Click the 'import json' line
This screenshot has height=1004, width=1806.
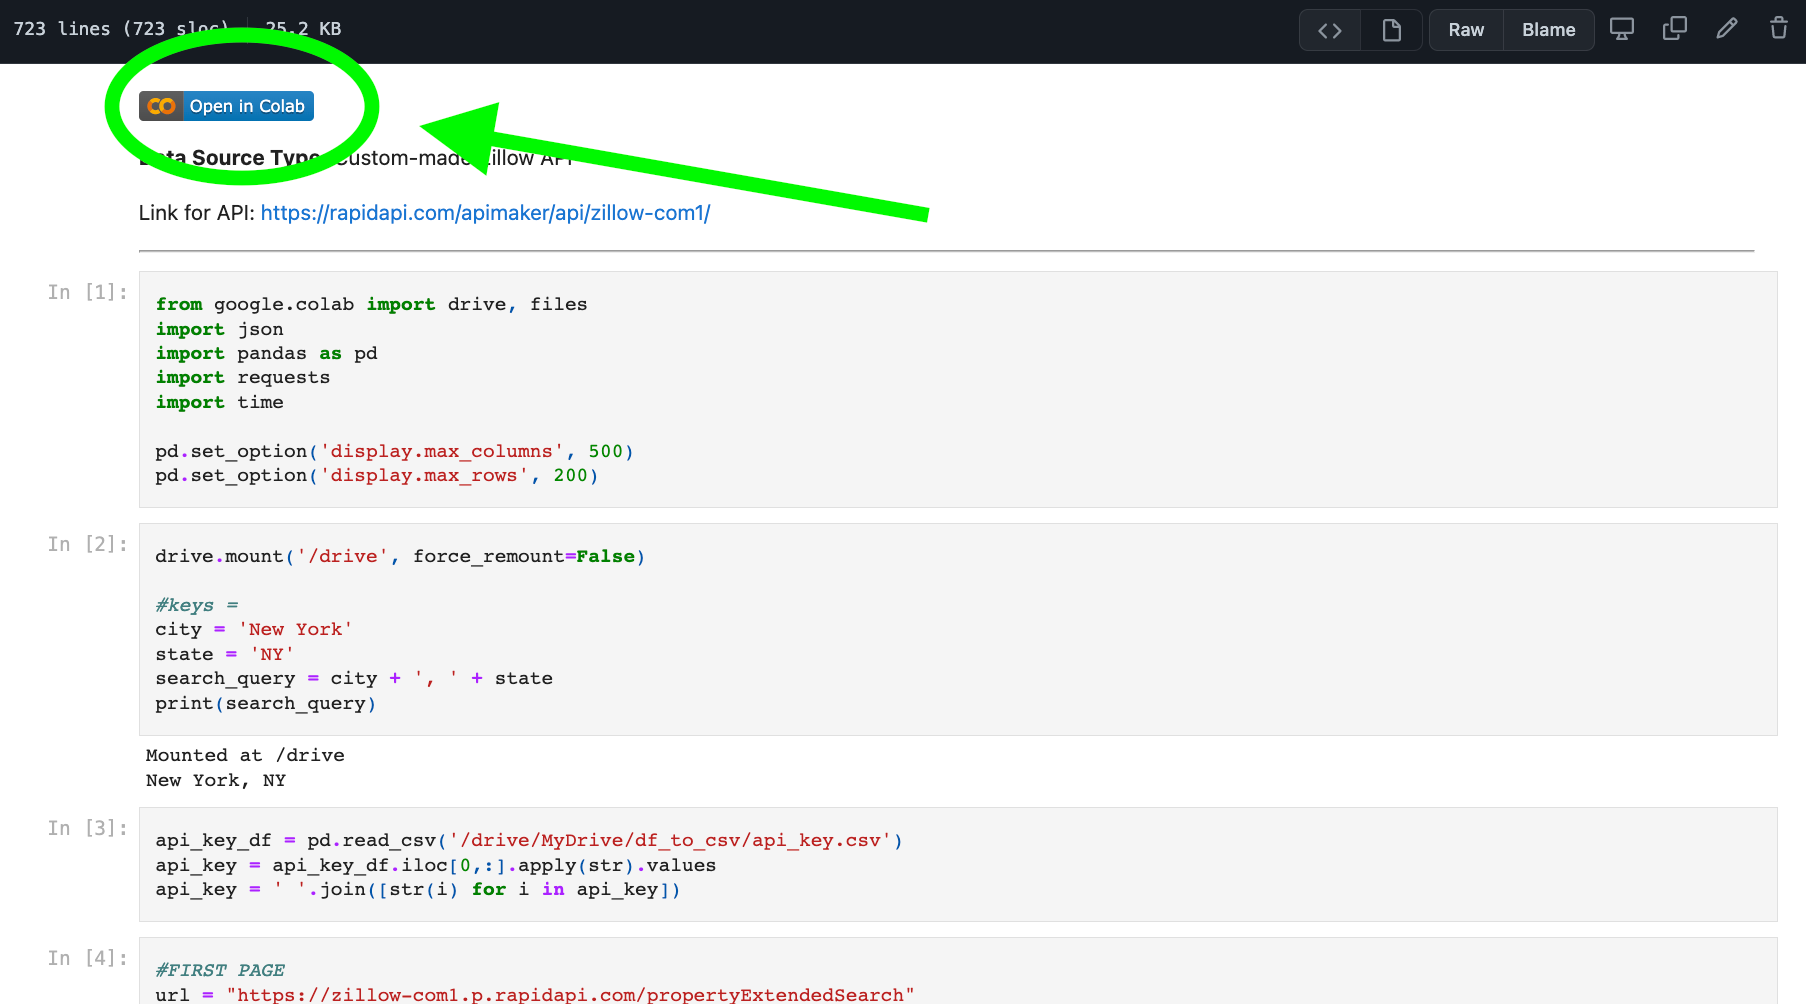coord(219,329)
